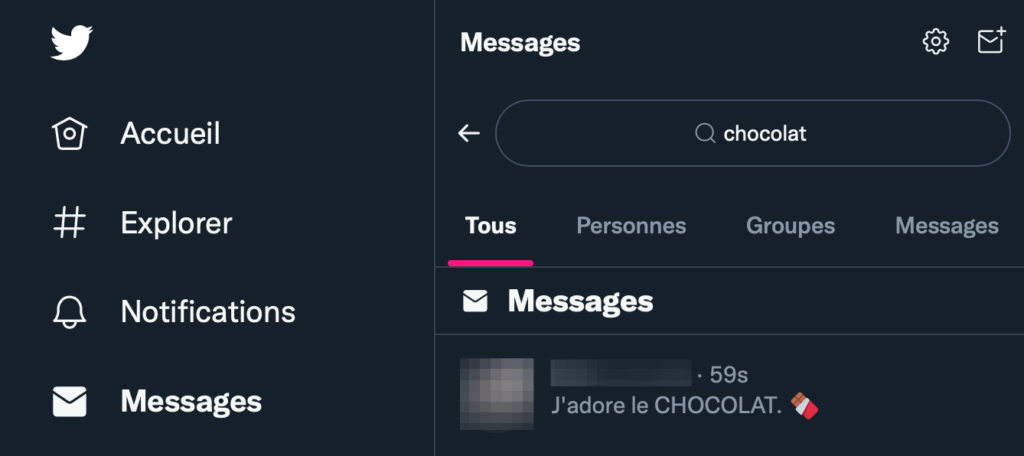This screenshot has height=456, width=1024.
Task: Click the Notifications bell icon
Action: point(69,312)
